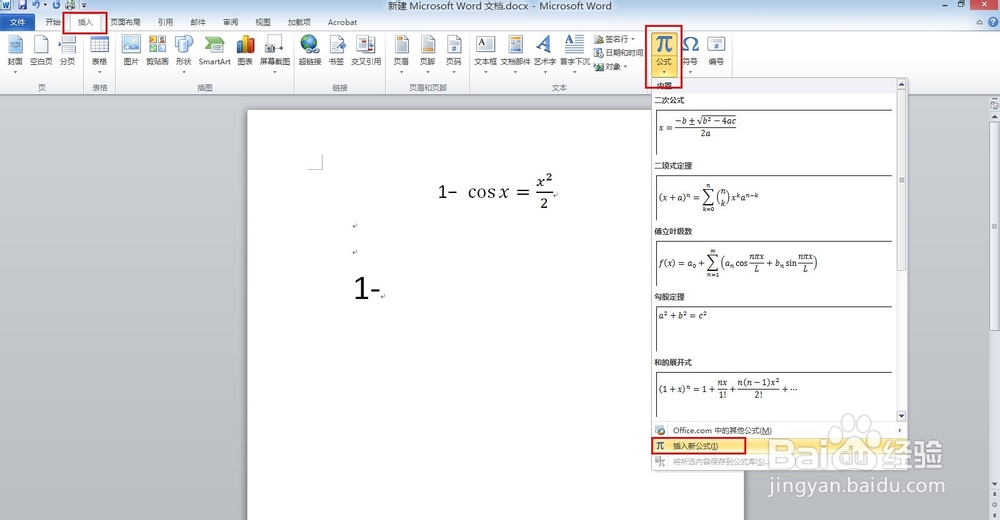Click the save icon in quick access toolbar
Image resolution: width=1000 pixels, height=520 pixels.
click(22, 5)
